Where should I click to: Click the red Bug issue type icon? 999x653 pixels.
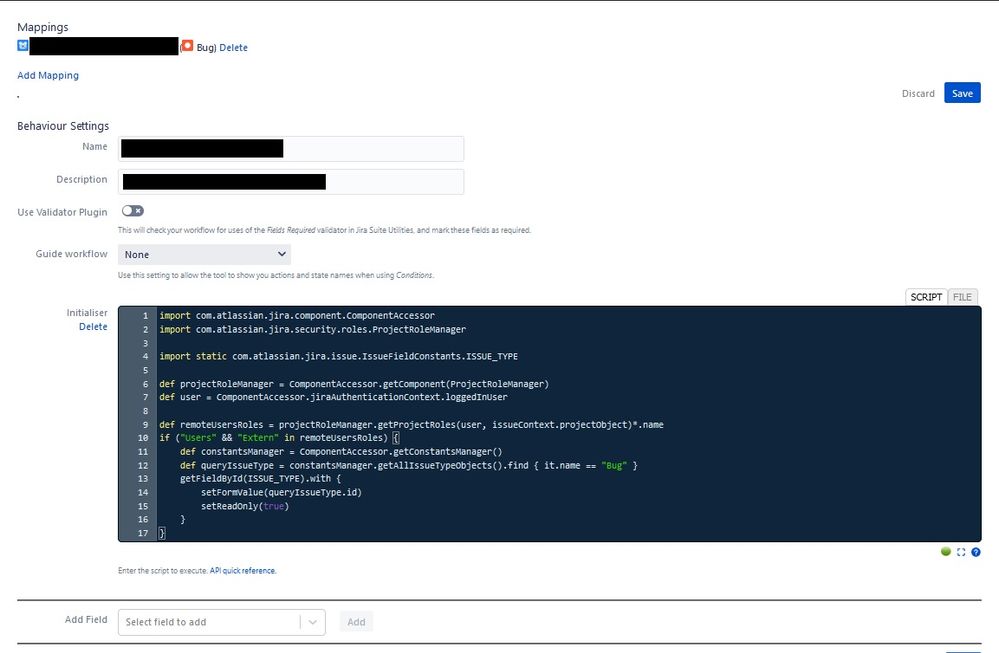tap(187, 46)
